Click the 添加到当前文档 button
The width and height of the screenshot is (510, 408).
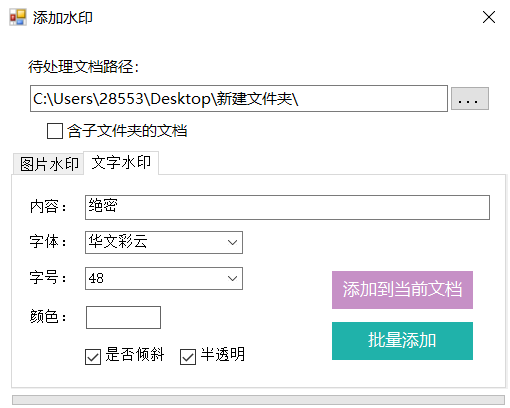pos(402,290)
